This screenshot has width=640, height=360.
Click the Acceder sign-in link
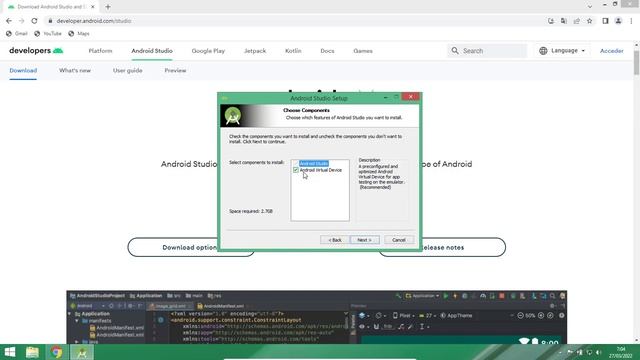(x=611, y=51)
